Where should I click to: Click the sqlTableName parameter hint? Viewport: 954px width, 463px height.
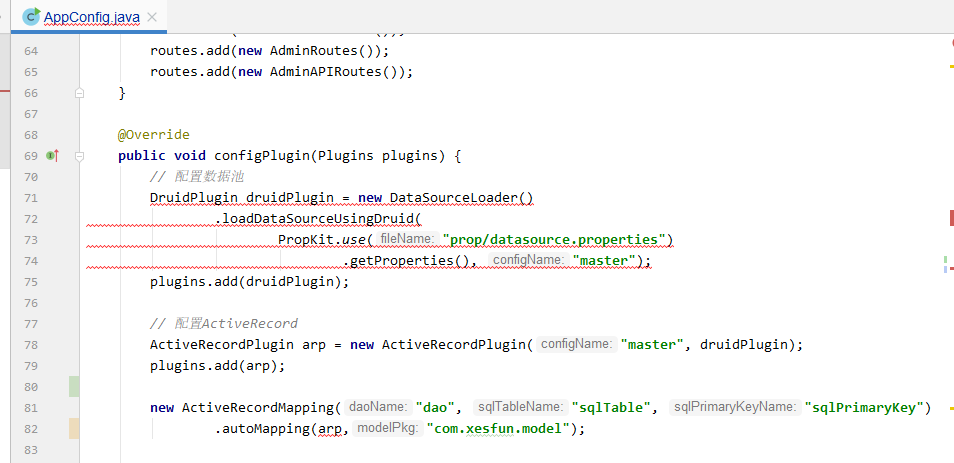tap(520, 407)
